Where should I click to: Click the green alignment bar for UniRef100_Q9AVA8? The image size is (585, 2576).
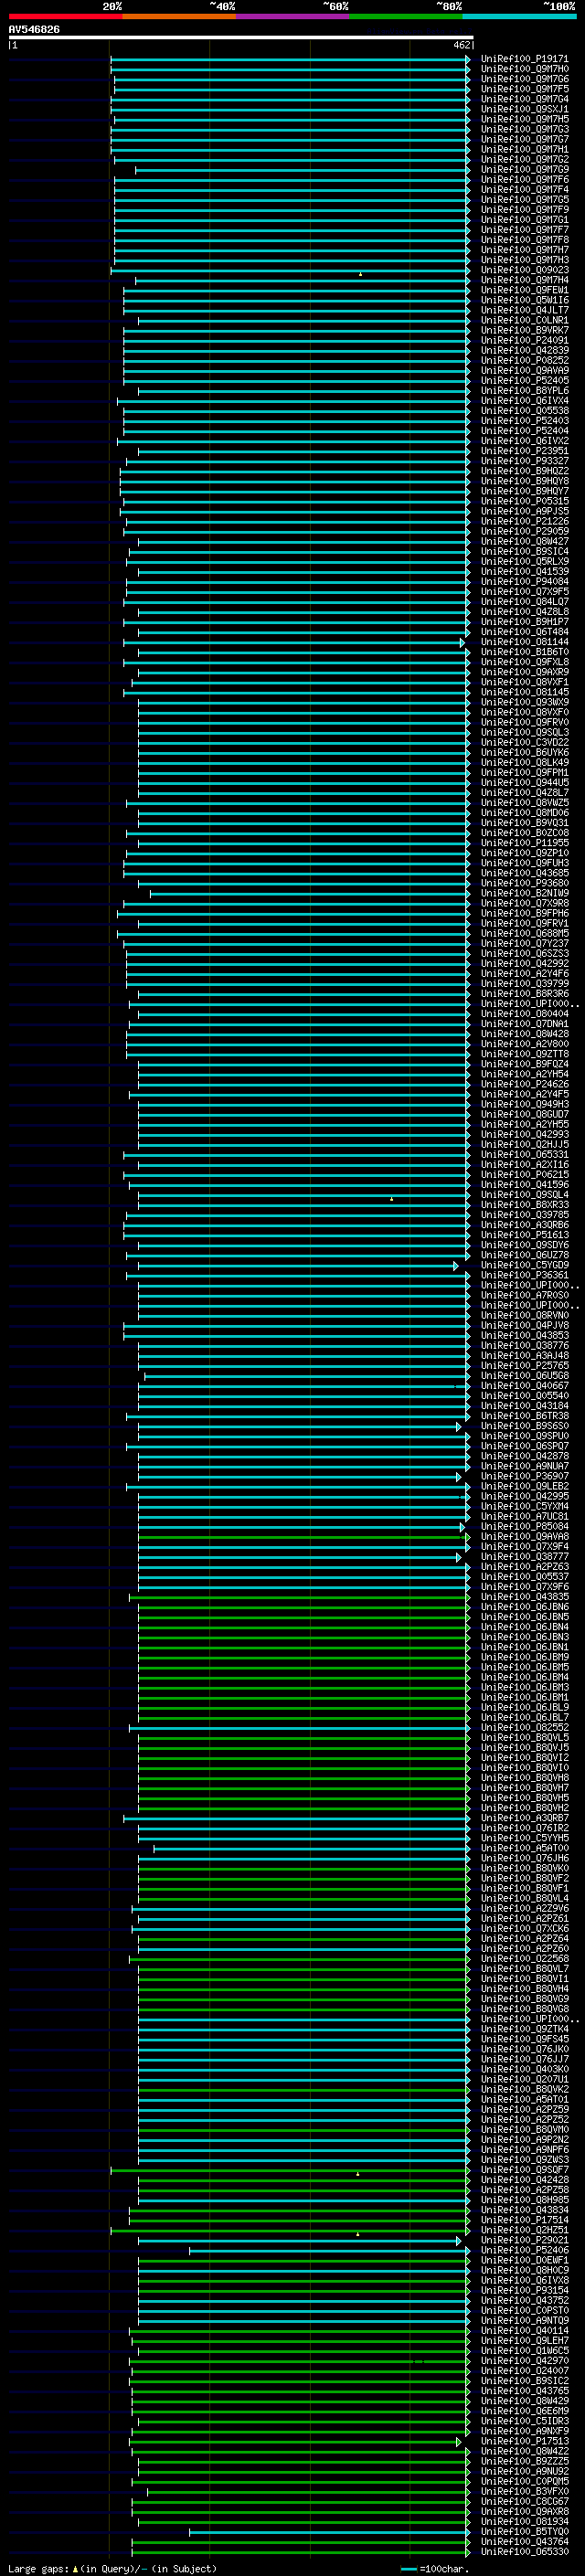click(304, 1536)
